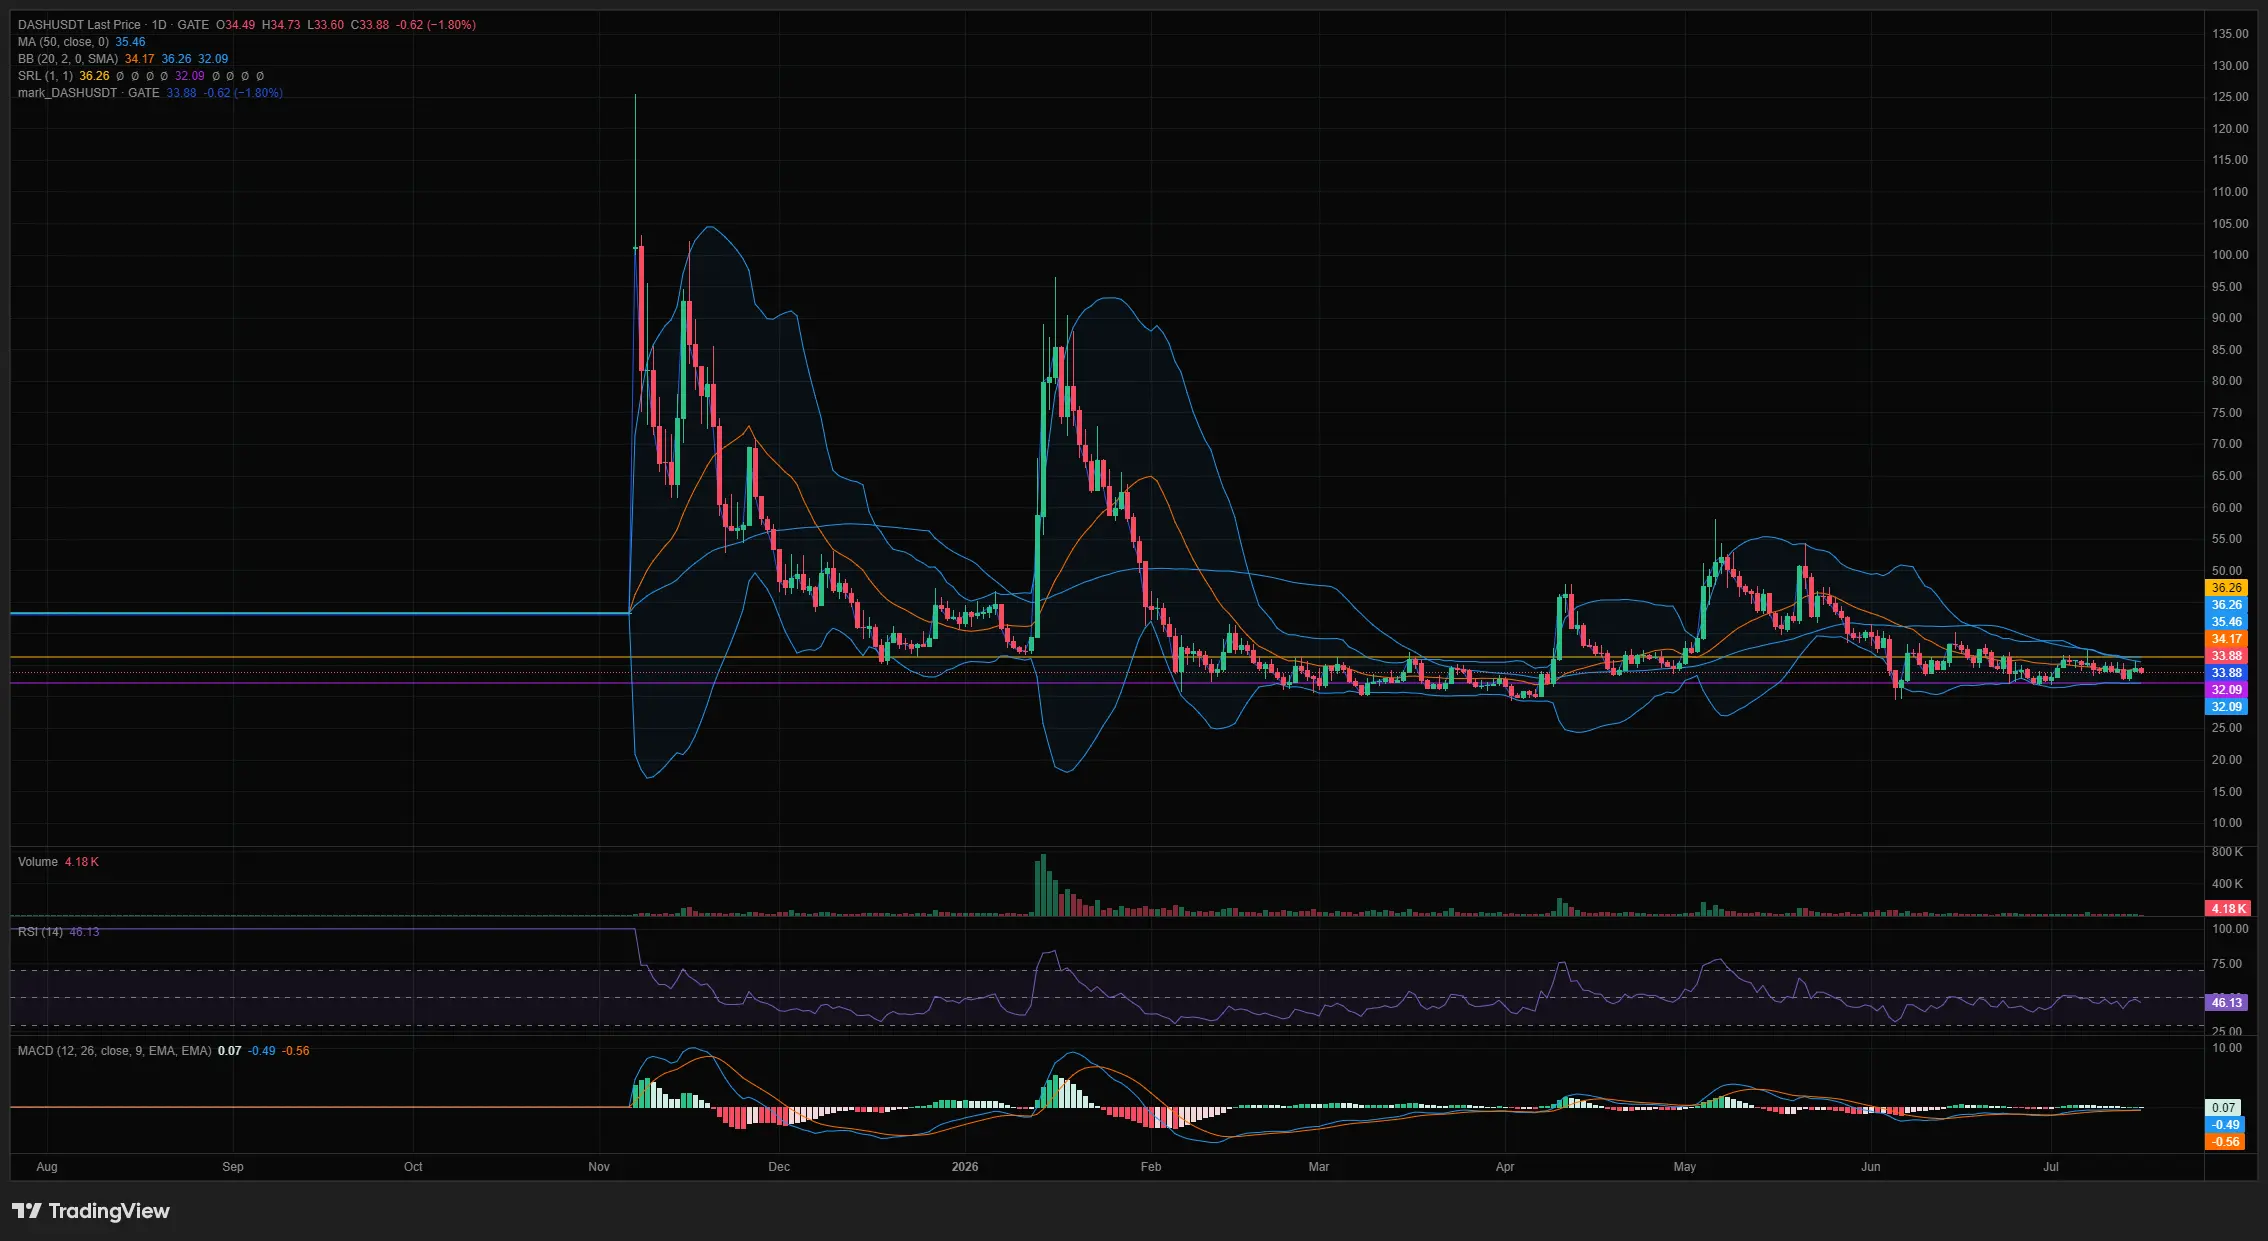Click the Nov label on time axis
The image size is (2268, 1241).
[599, 1167]
